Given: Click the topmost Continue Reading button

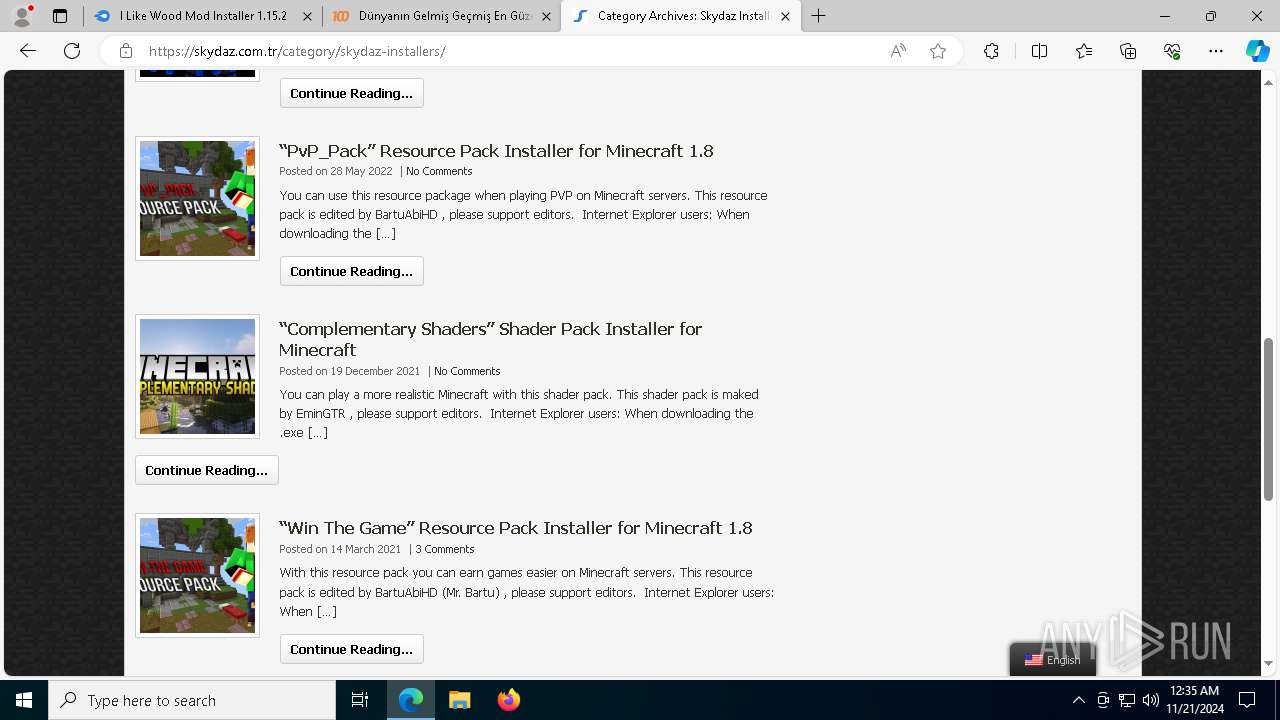Looking at the screenshot, I should tap(351, 93).
